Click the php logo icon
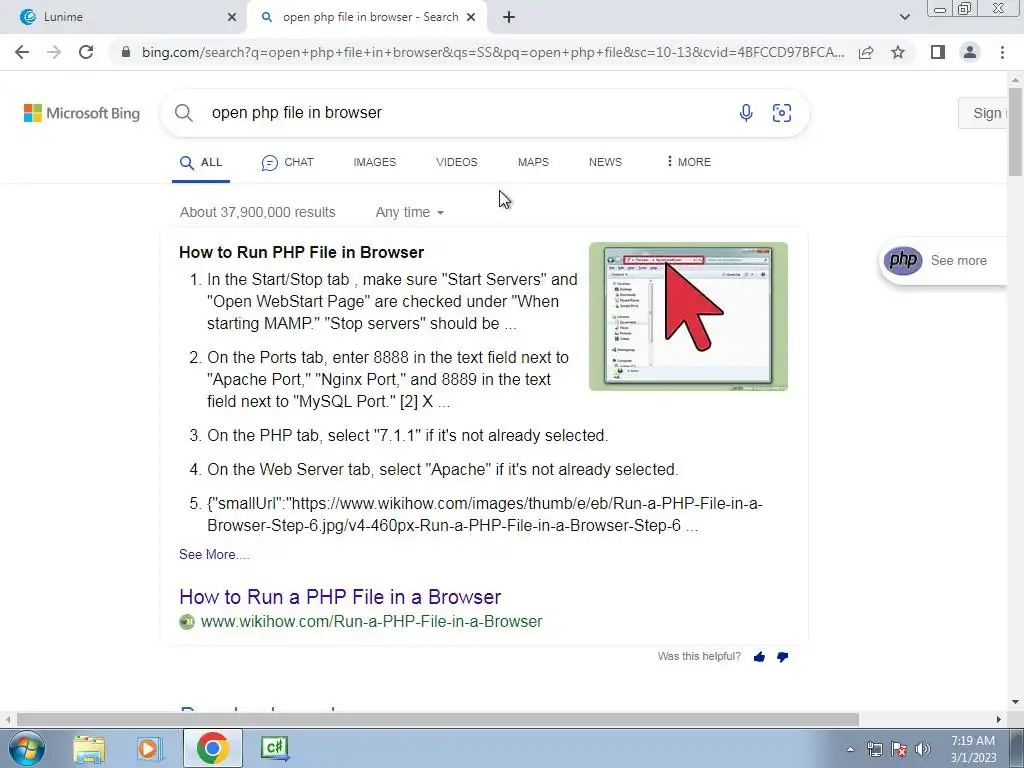Image resolution: width=1024 pixels, height=768 pixels. (x=903, y=261)
